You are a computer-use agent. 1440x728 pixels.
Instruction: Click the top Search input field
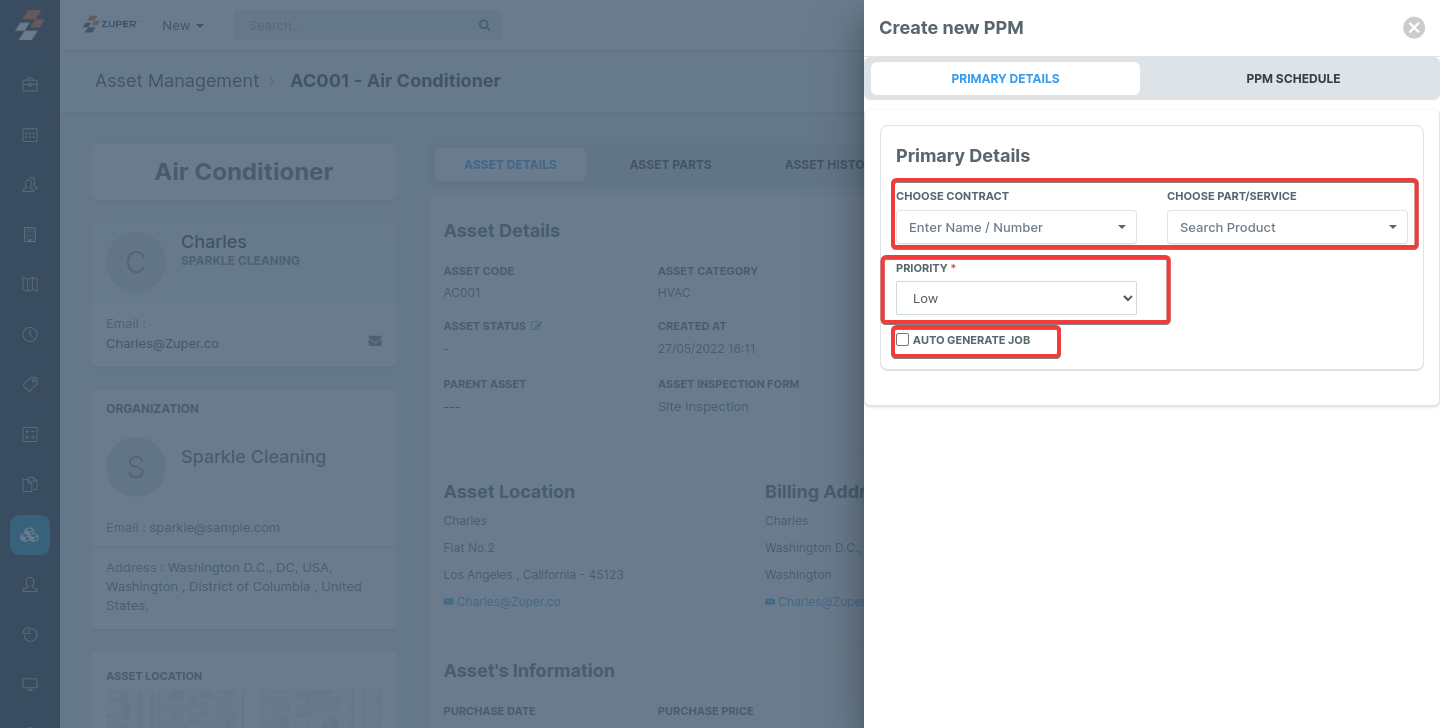pos(360,25)
